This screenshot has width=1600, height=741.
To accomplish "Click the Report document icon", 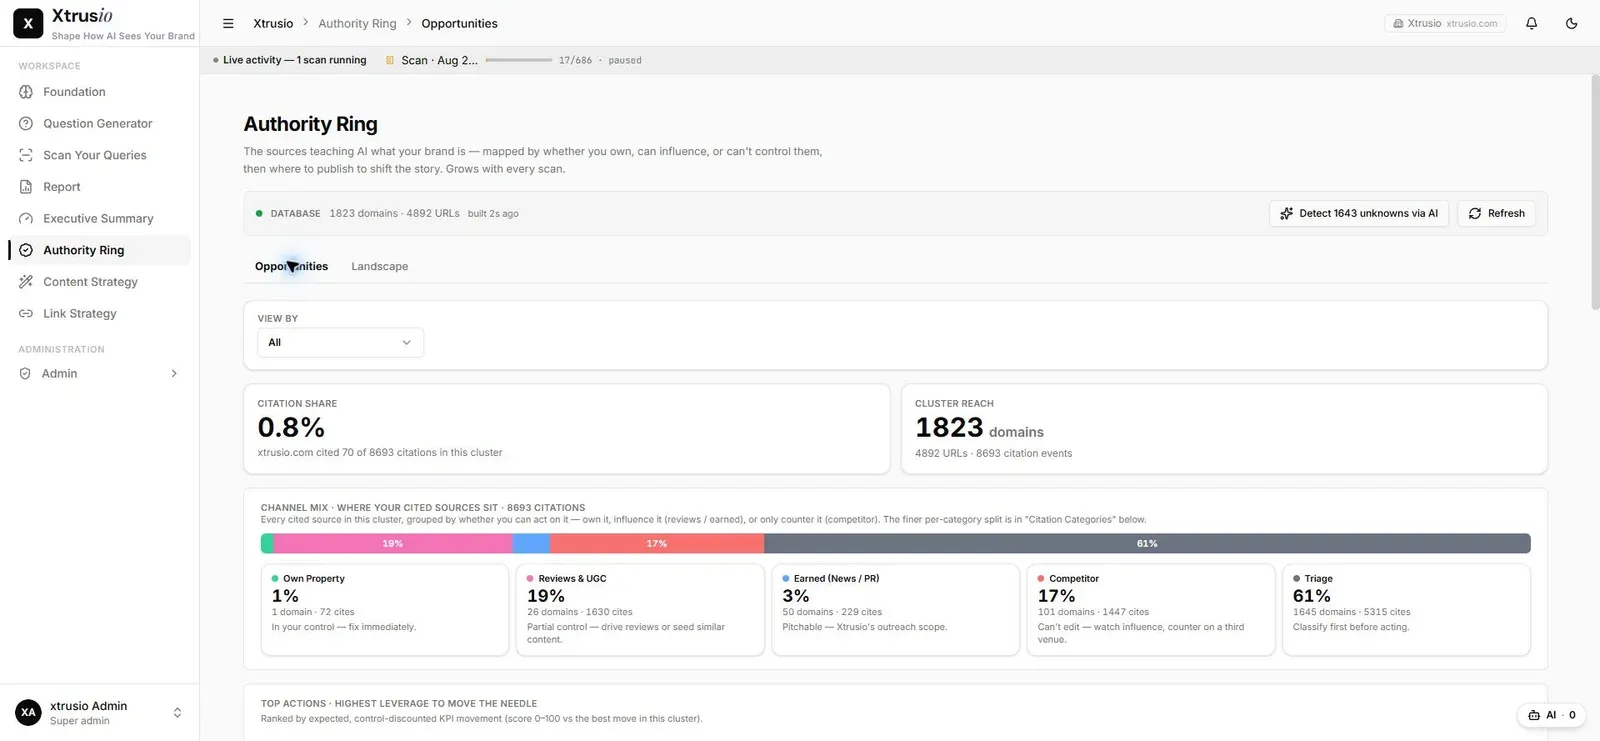I will pos(26,187).
